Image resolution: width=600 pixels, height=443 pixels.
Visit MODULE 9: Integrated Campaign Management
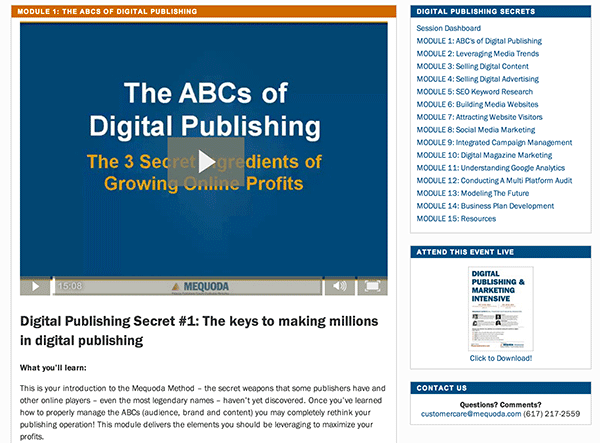[x=494, y=142]
